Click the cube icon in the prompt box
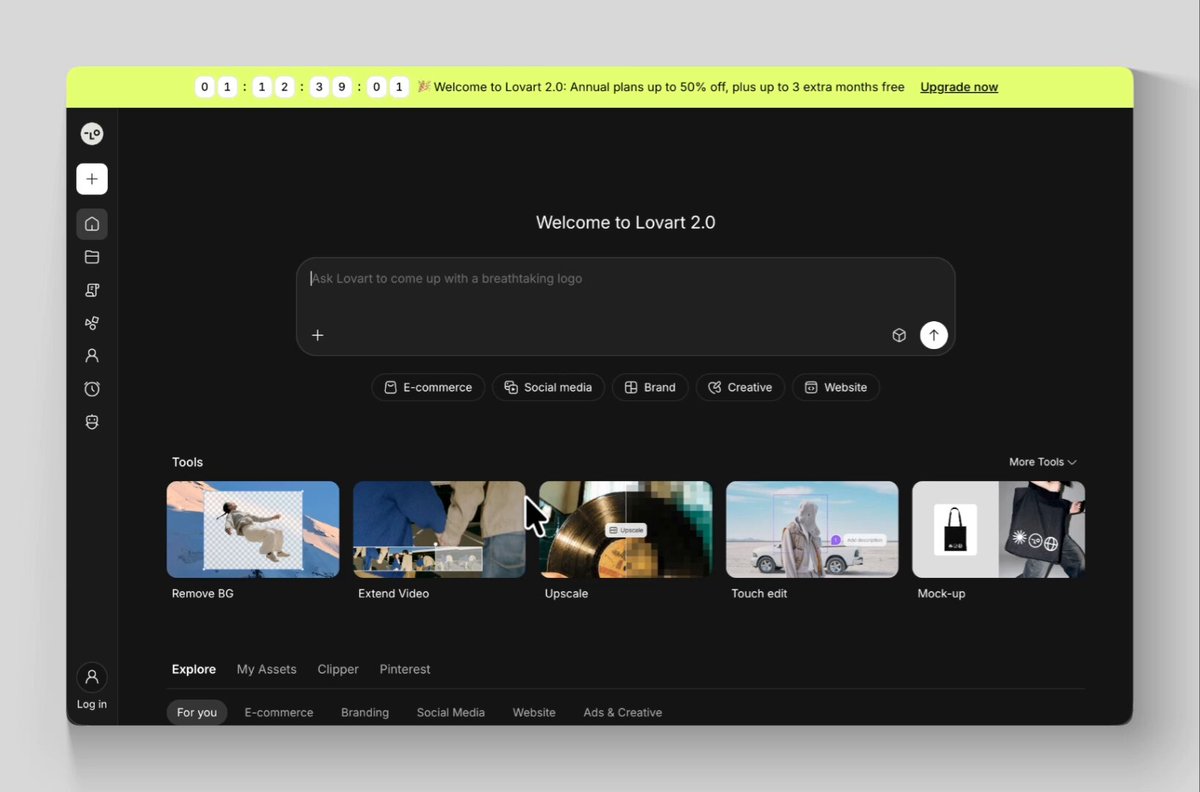This screenshot has height=792, width=1200. point(899,335)
